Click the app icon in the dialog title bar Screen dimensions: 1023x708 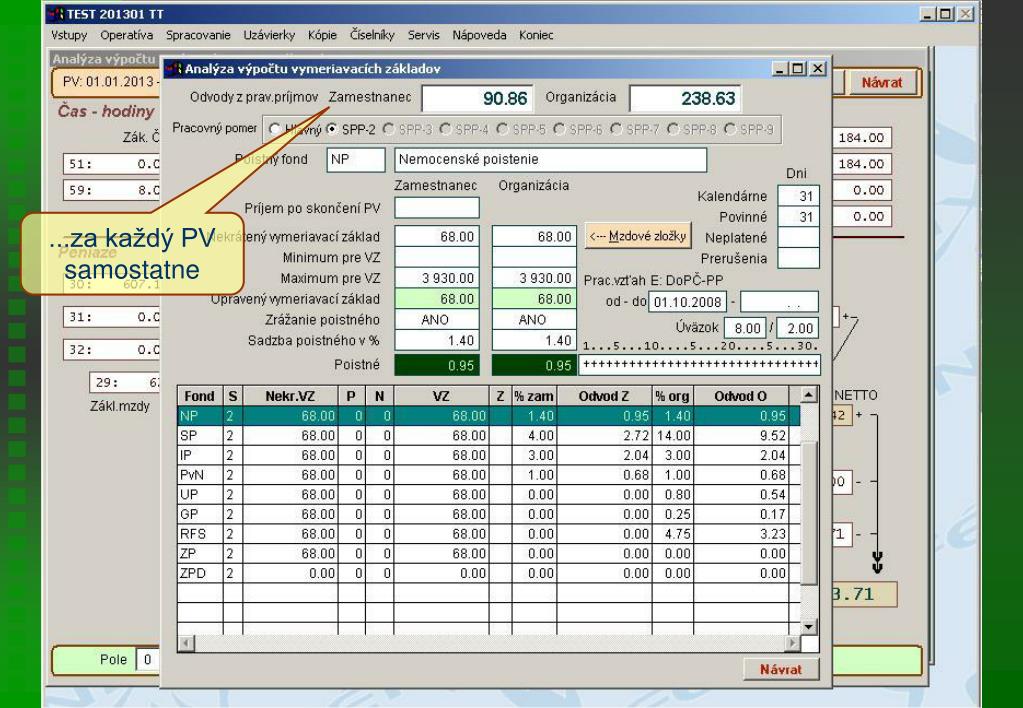[x=174, y=69]
